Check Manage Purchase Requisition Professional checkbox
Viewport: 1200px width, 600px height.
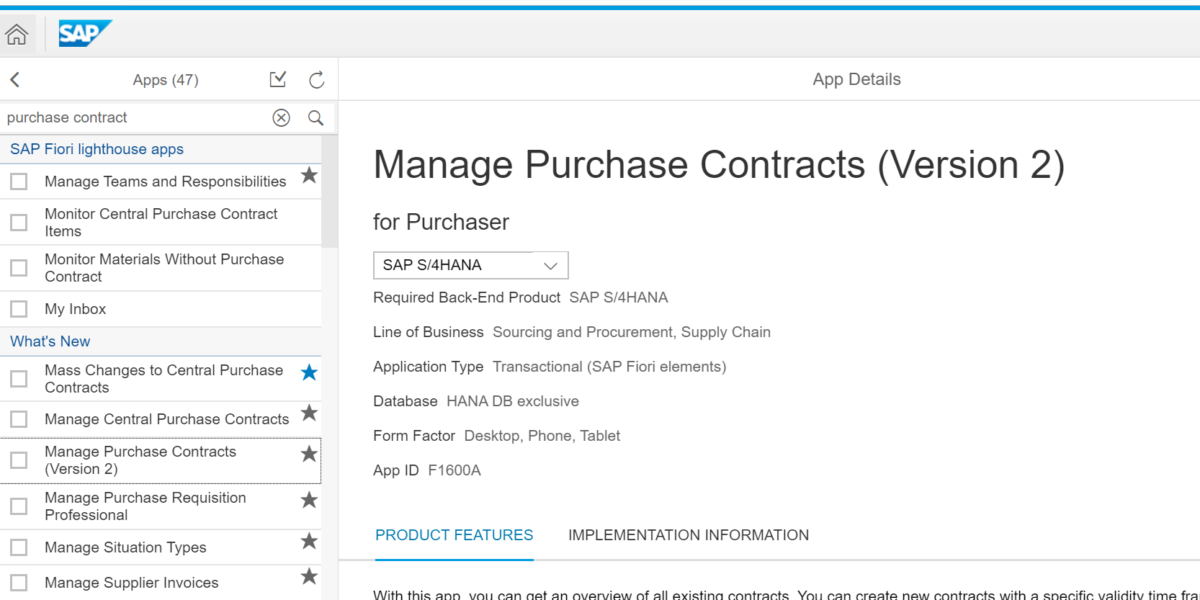[19, 506]
